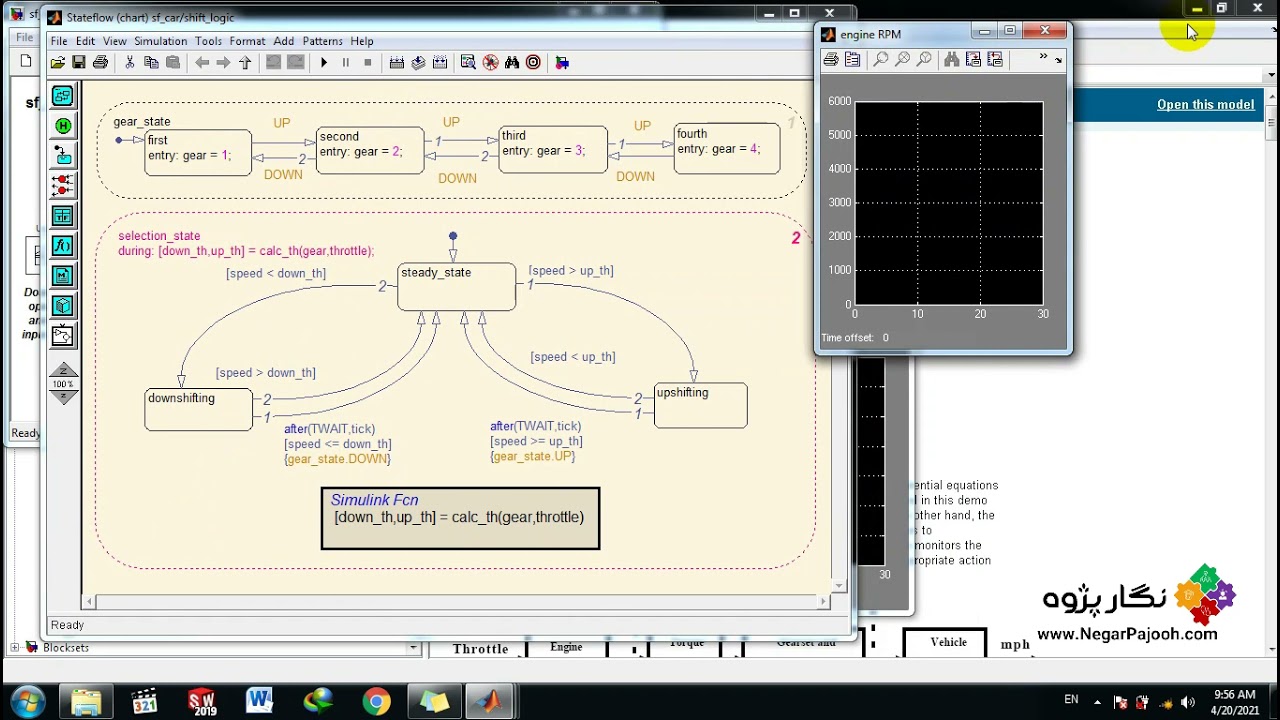
Task: Print the engine RPM scope
Action: (x=831, y=60)
